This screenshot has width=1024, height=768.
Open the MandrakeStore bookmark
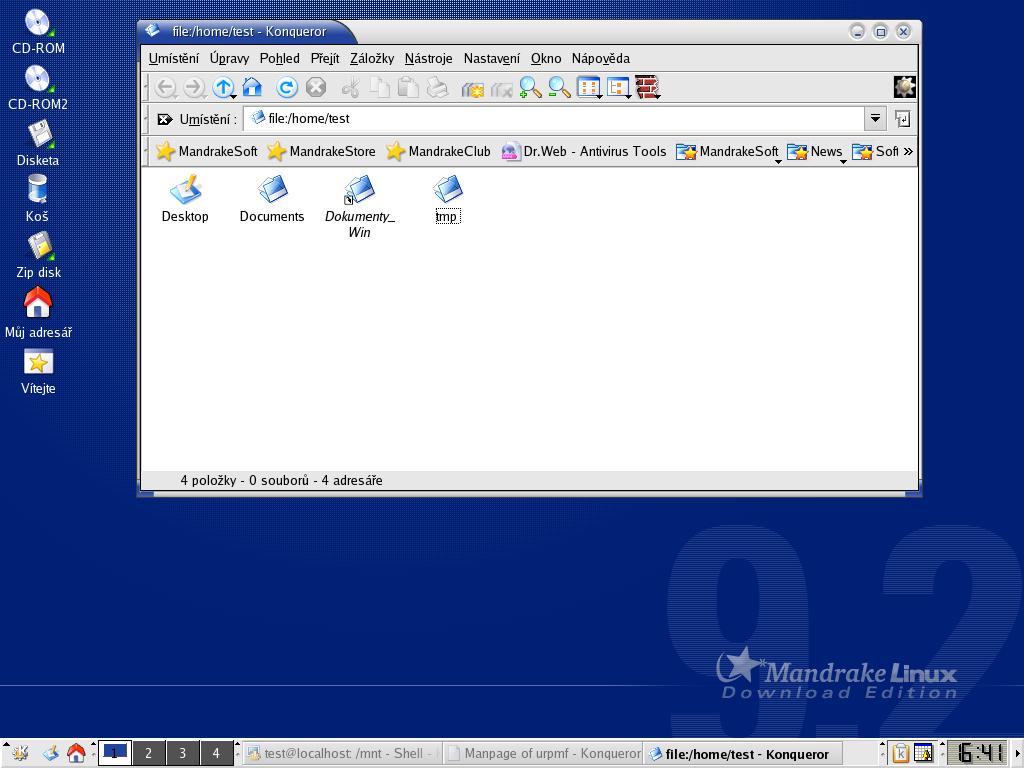tap(321, 152)
